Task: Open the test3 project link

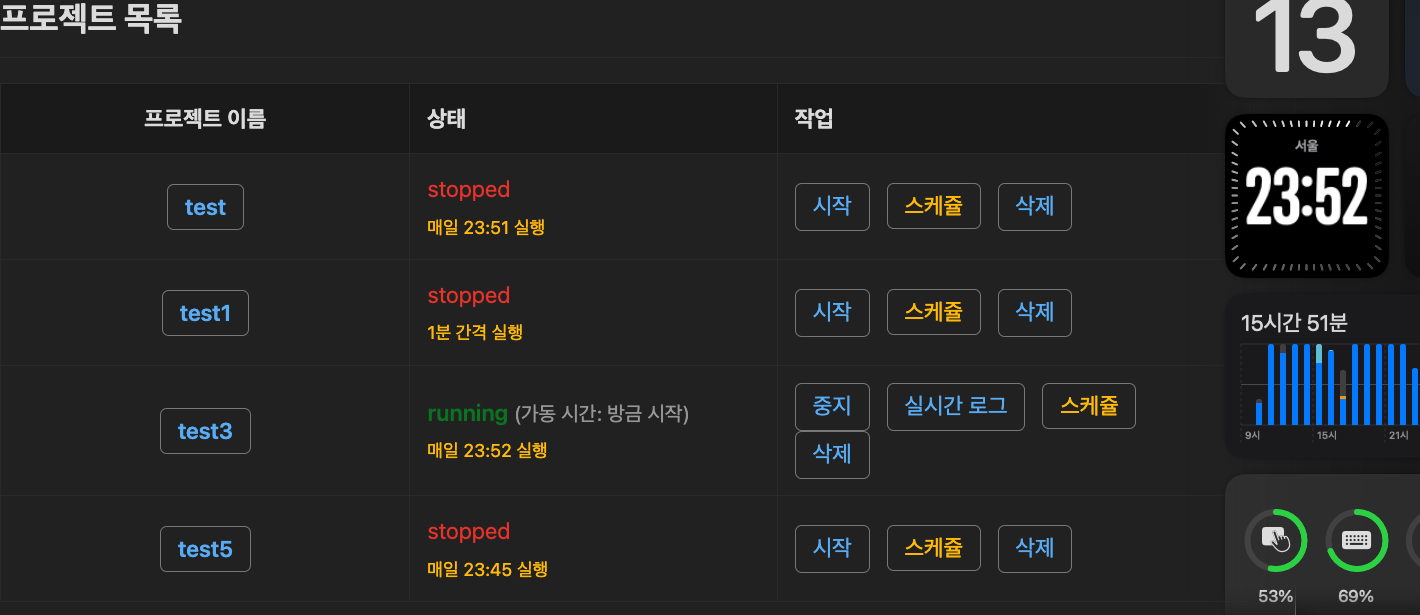Action: pyautogui.click(x=205, y=431)
